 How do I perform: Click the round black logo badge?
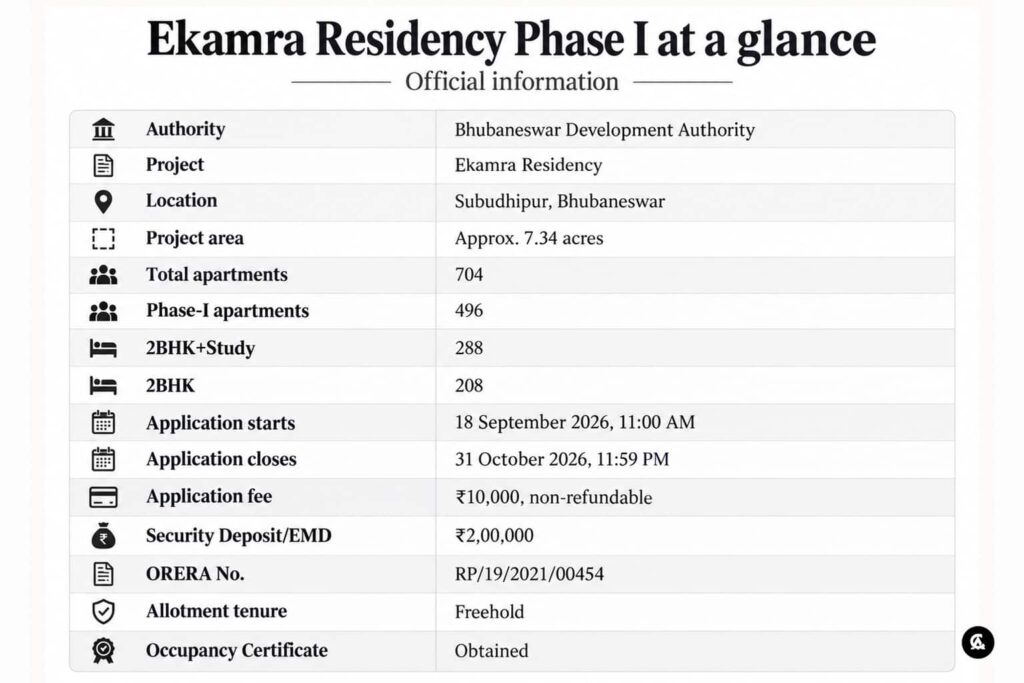(978, 643)
